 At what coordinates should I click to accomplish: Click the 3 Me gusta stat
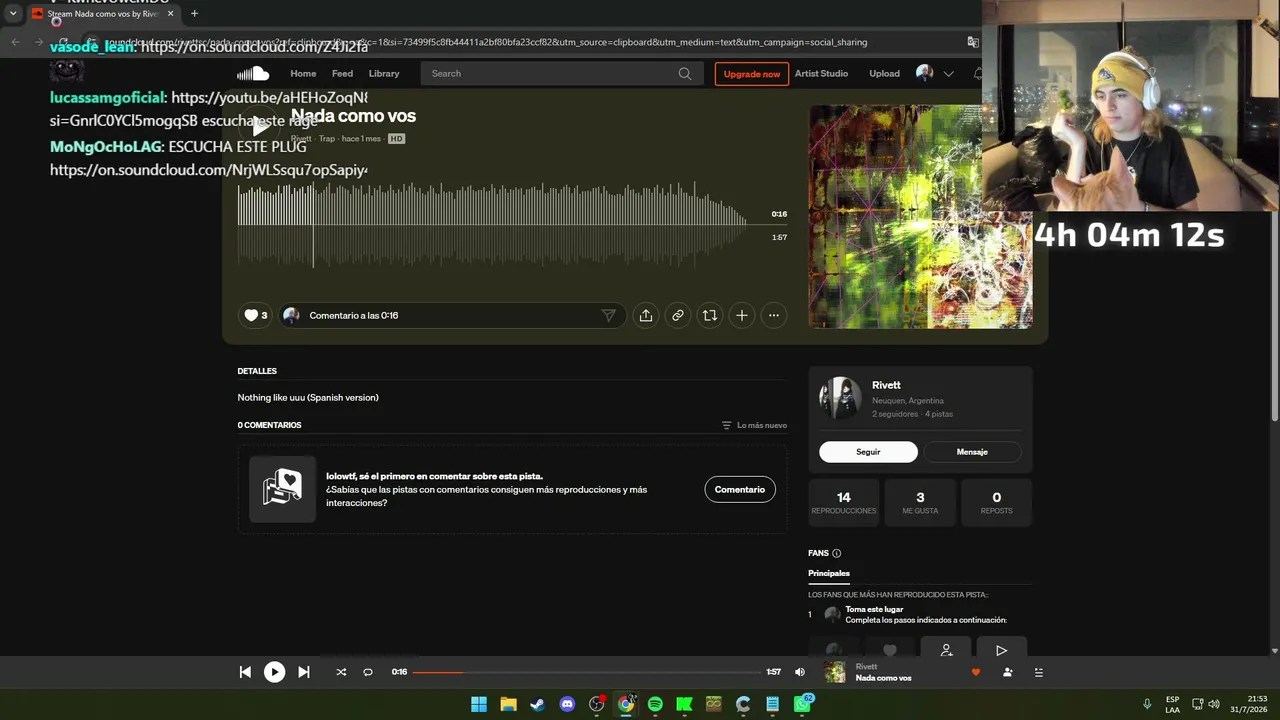pyautogui.click(x=920, y=503)
